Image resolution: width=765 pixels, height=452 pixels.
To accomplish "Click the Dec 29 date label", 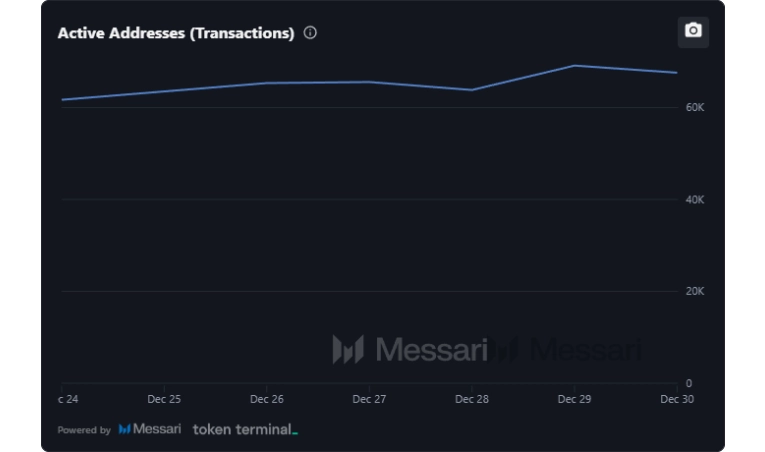I will (574, 399).
